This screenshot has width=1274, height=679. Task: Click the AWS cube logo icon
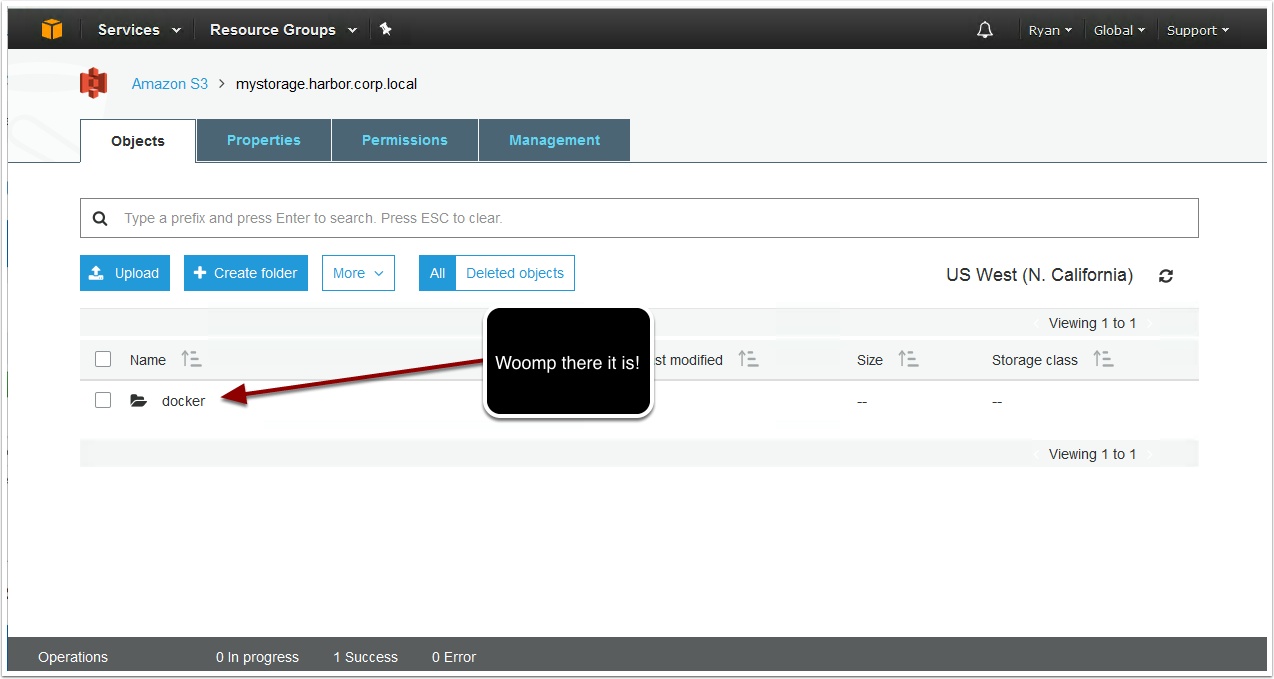coord(52,30)
